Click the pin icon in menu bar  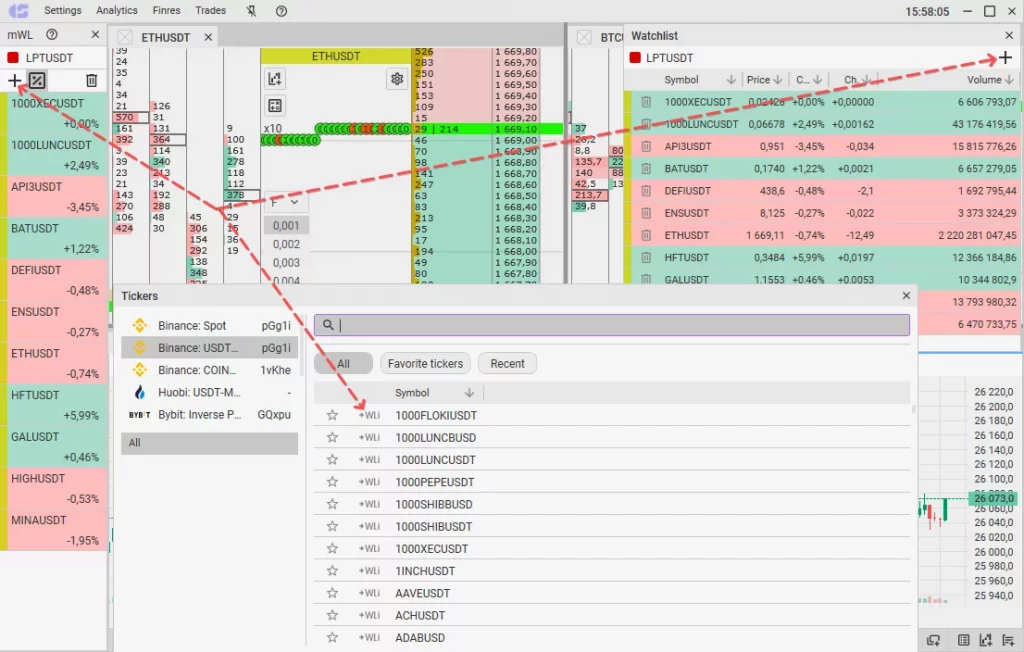[x=251, y=10]
